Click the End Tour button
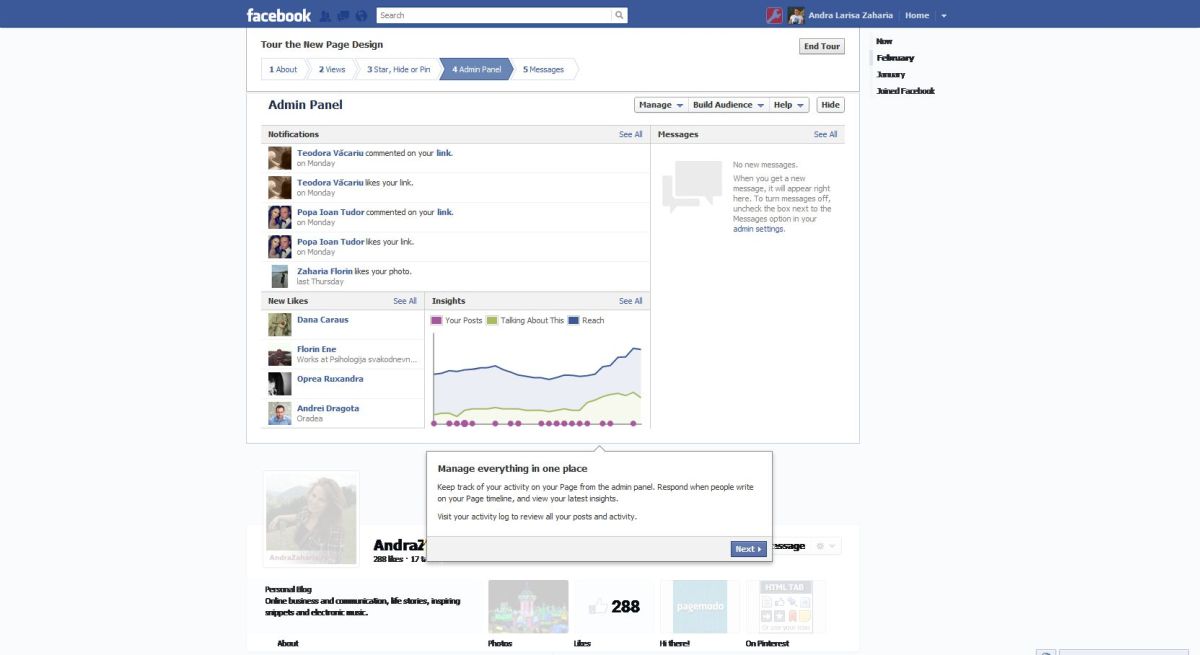Screen dimensions: 1200x655 pos(822,47)
